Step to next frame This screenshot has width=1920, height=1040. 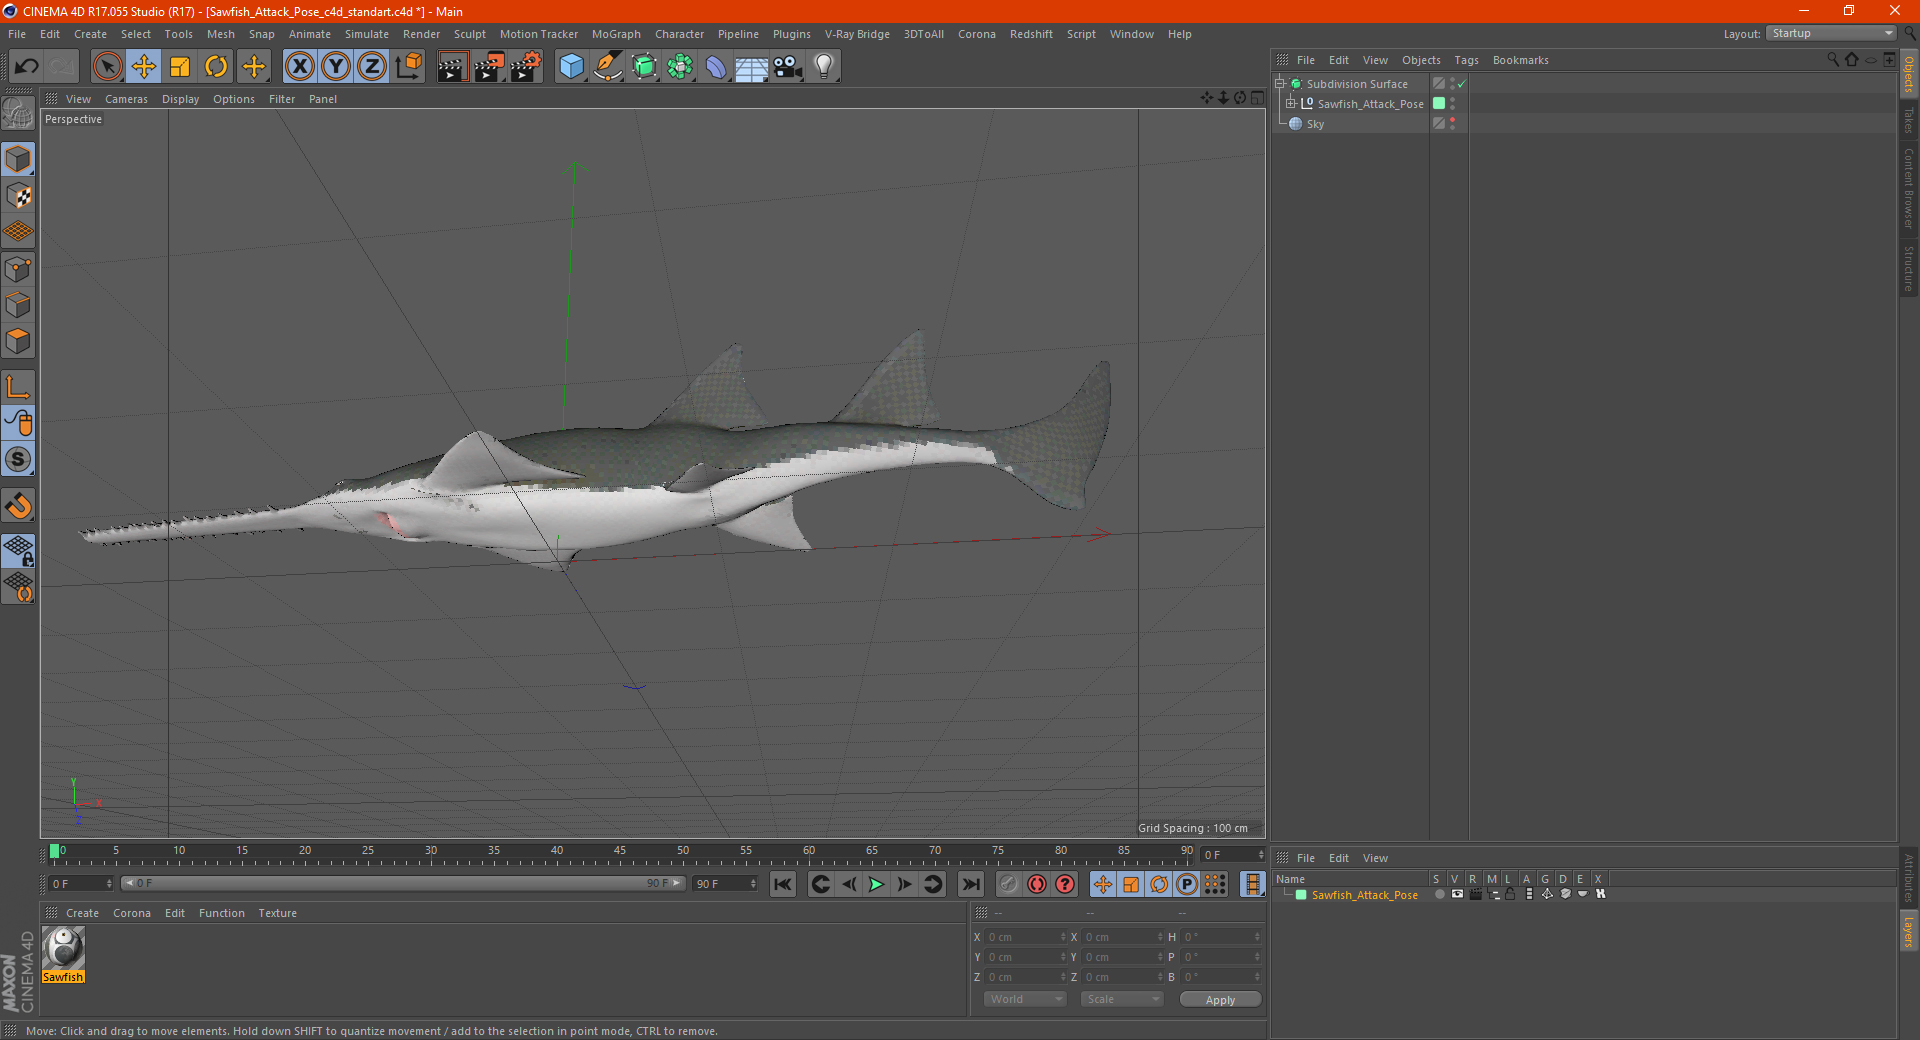pyautogui.click(x=904, y=884)
